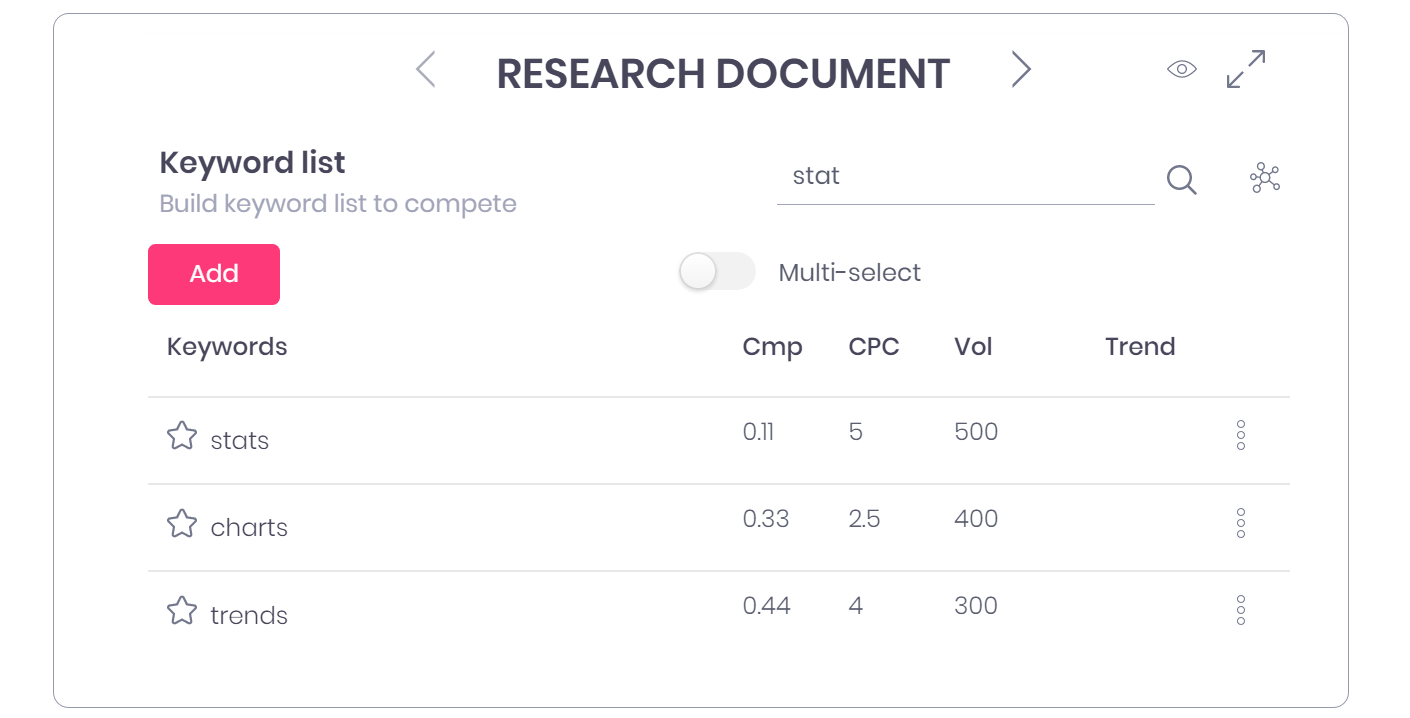Star the stats keyword

click(x=181, y=436)
